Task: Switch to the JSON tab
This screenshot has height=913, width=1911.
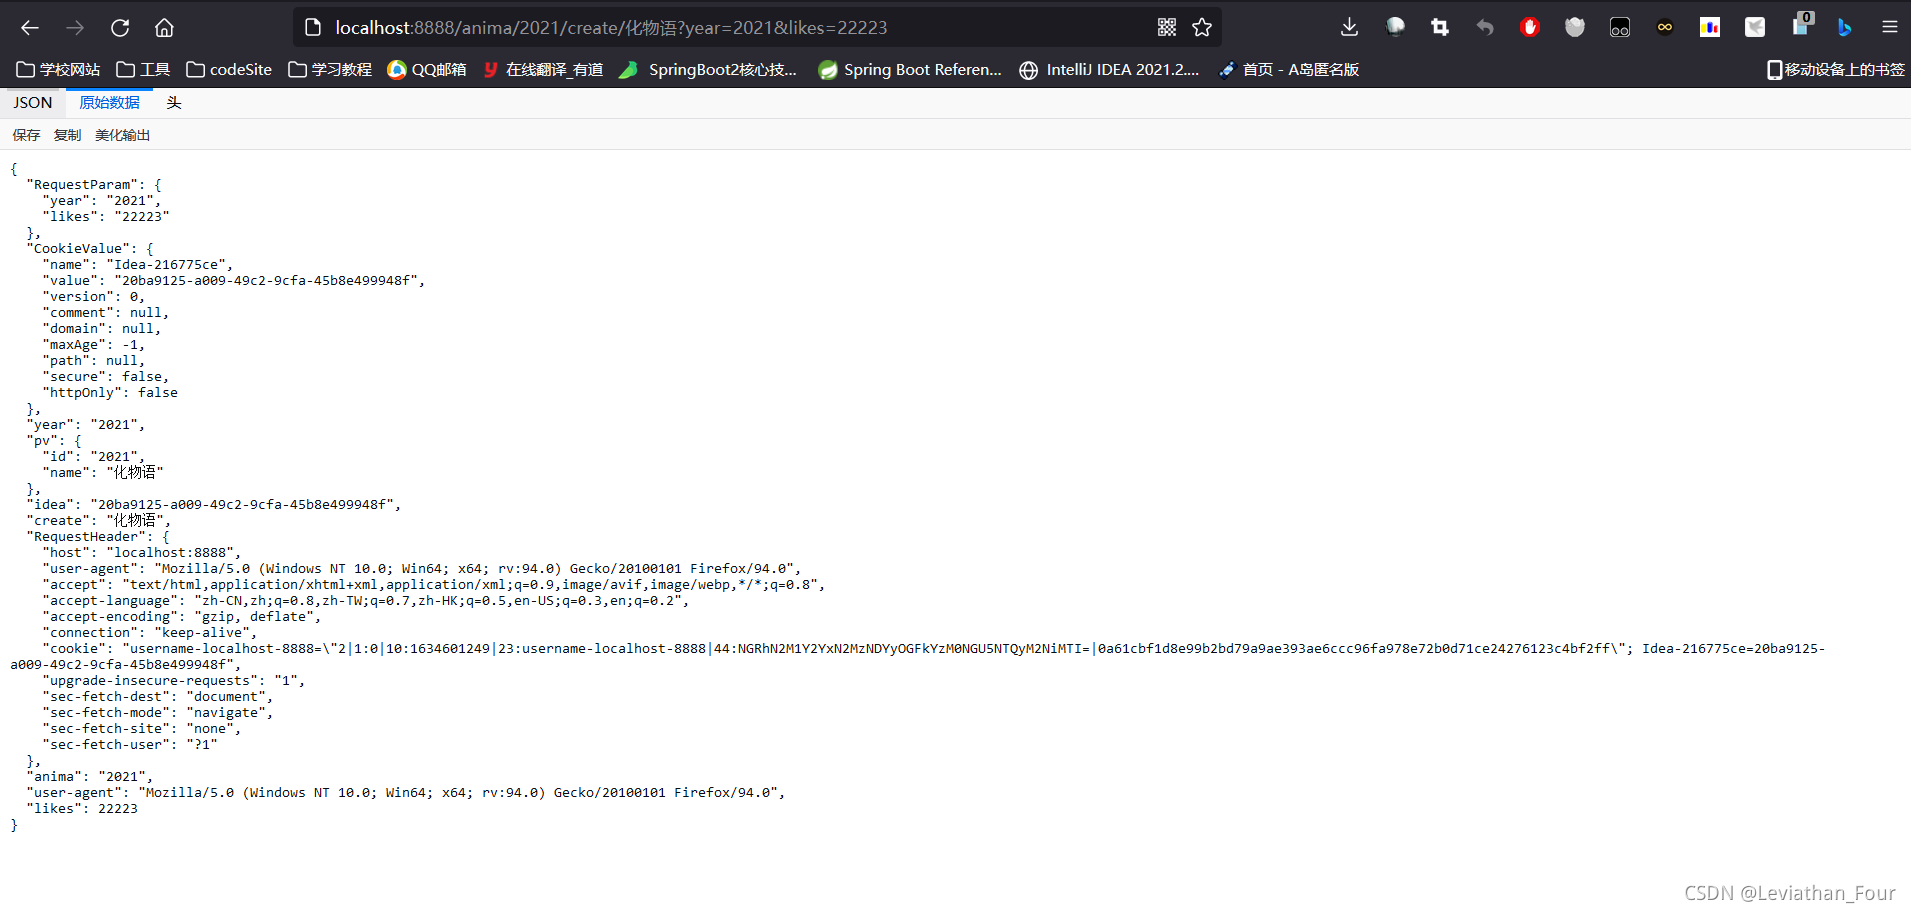Action: (33, 103)
